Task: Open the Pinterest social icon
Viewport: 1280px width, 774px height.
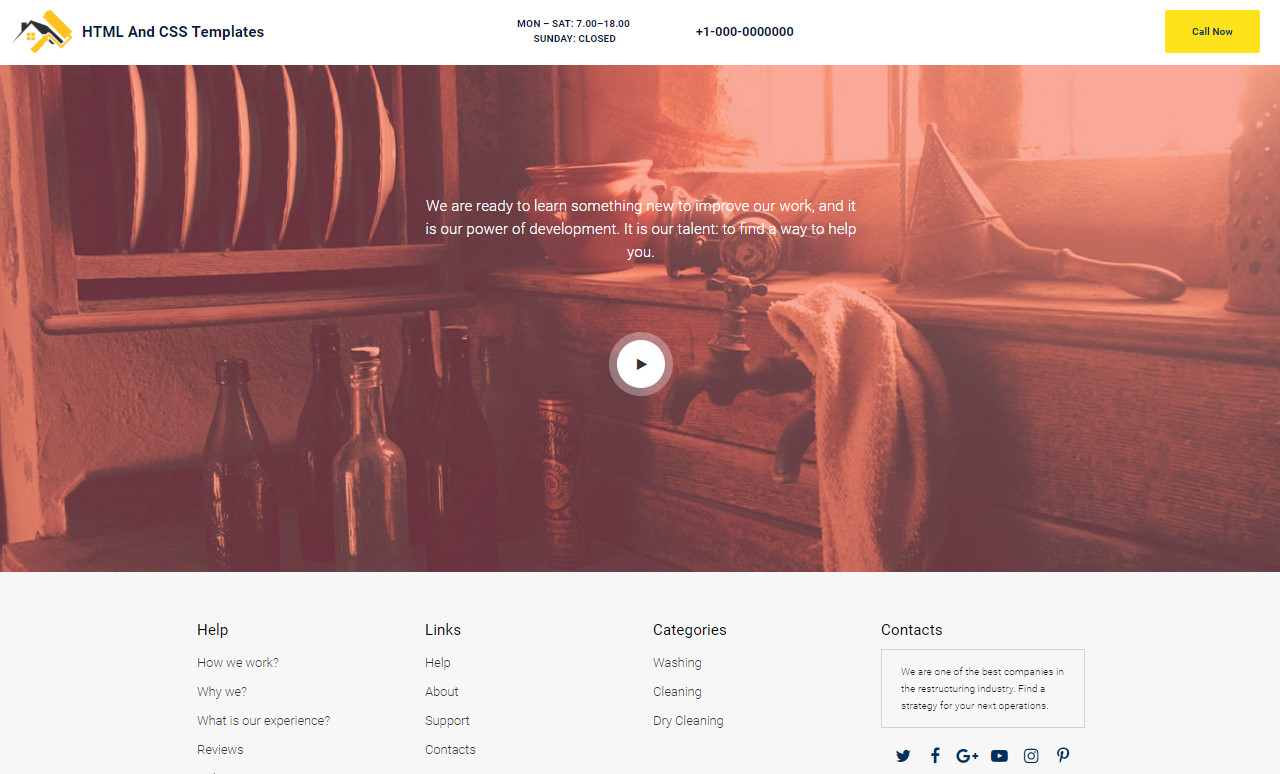Action: [x=1063, y=756]
